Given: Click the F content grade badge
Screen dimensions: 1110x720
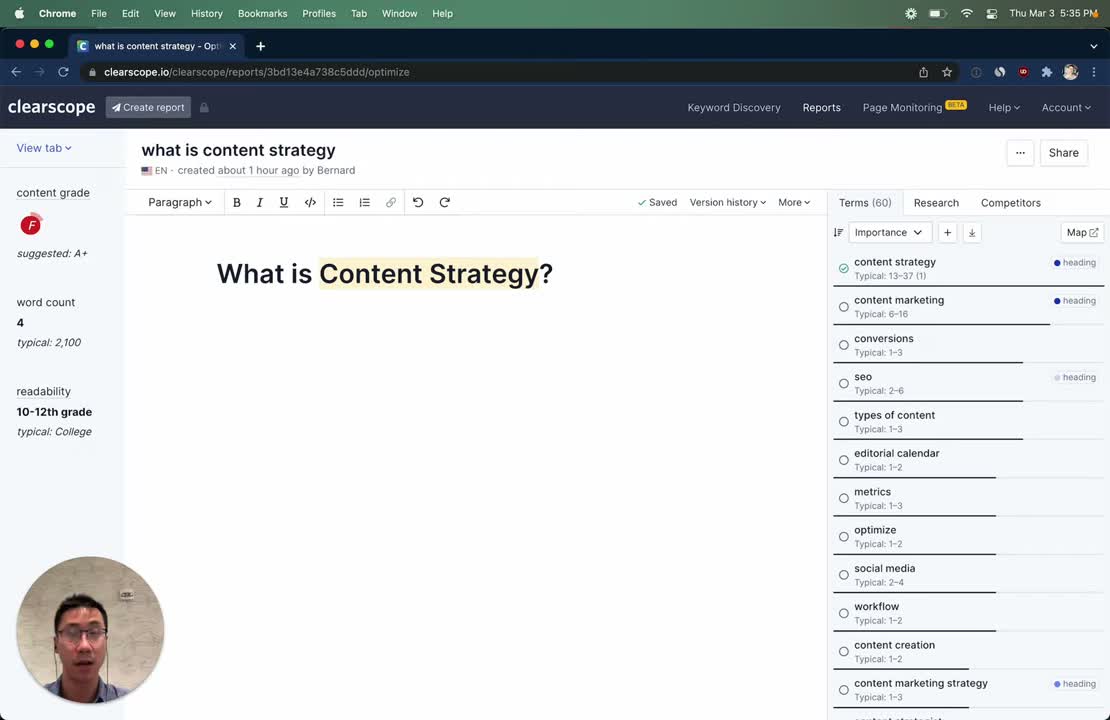Looking at the screenshot, I should 30,224.
